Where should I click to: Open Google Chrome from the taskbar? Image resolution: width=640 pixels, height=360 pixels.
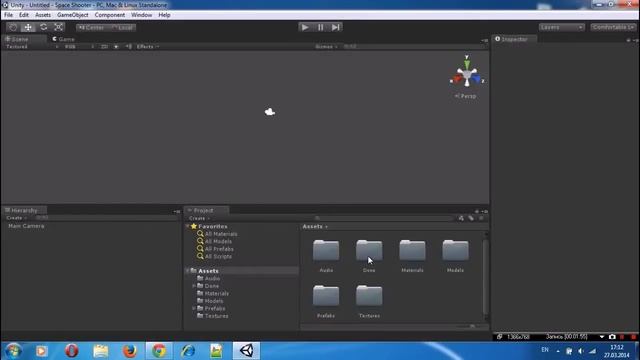click(x=158, y=351)
